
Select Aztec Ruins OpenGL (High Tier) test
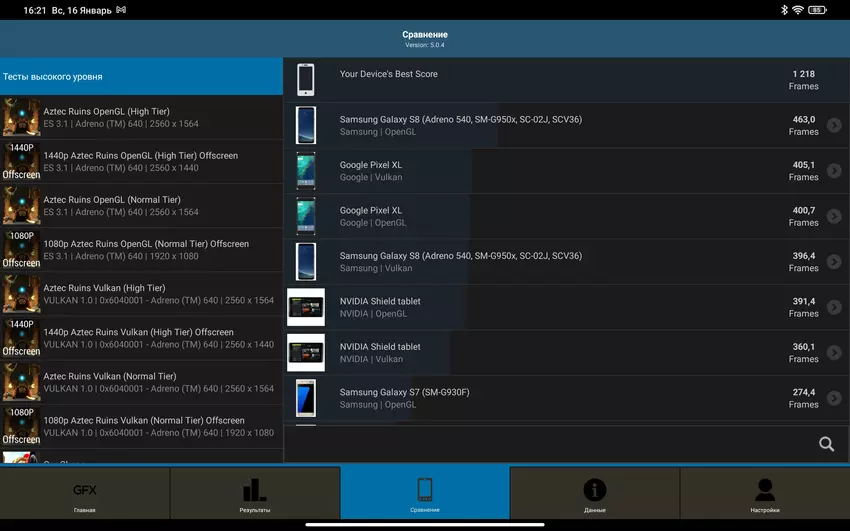[x=141, y=117]
